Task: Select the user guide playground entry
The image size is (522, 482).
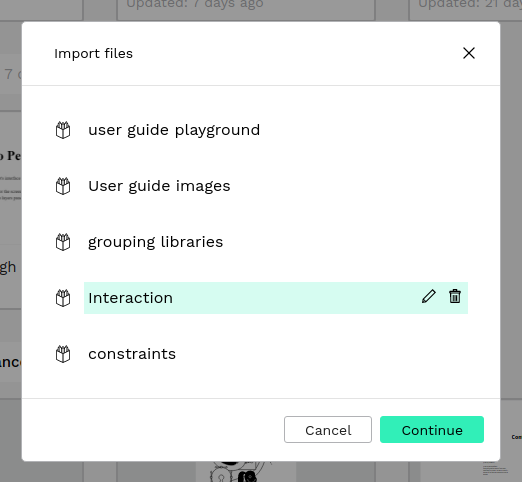Action: click(276, 130)
